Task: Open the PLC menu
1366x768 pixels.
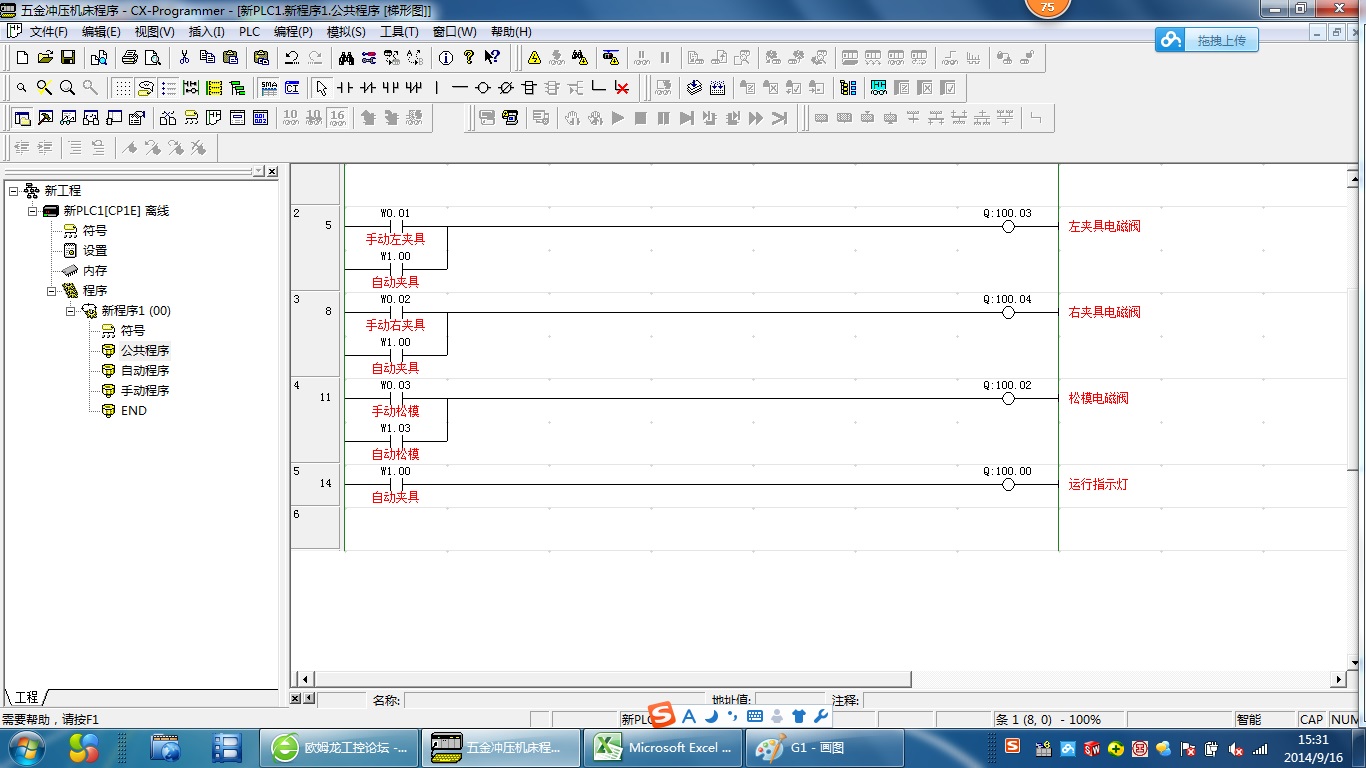Action: (x=249, y=32)
